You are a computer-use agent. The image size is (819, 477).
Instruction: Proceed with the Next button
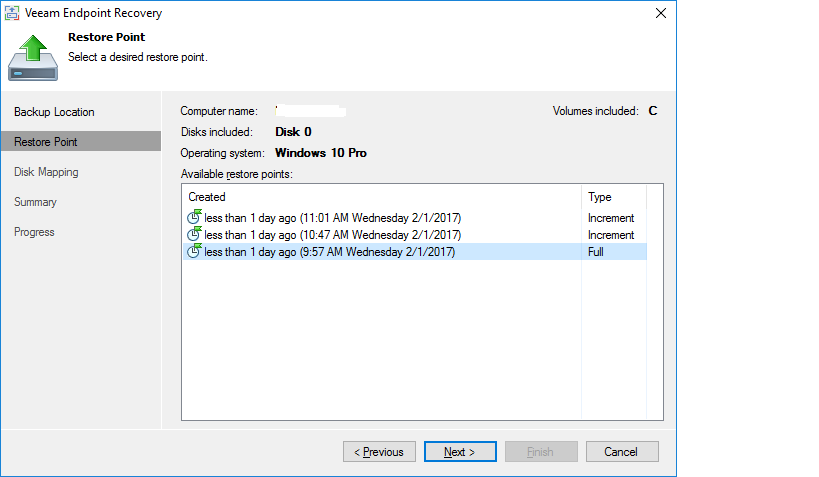460,452
